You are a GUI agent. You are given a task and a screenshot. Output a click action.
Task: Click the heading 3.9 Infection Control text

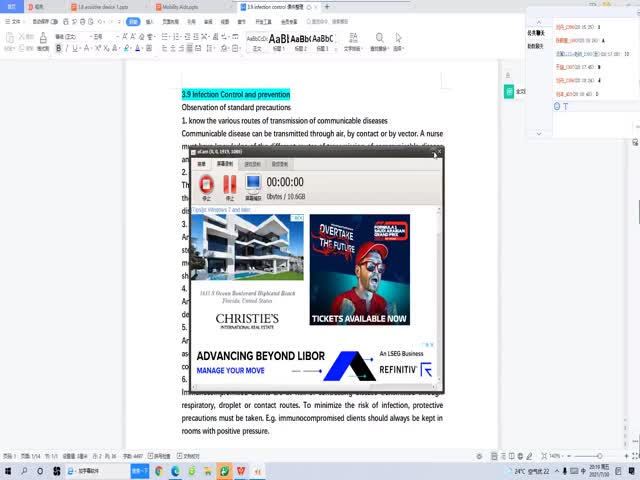pyautogui.click(x=235, y=94)
